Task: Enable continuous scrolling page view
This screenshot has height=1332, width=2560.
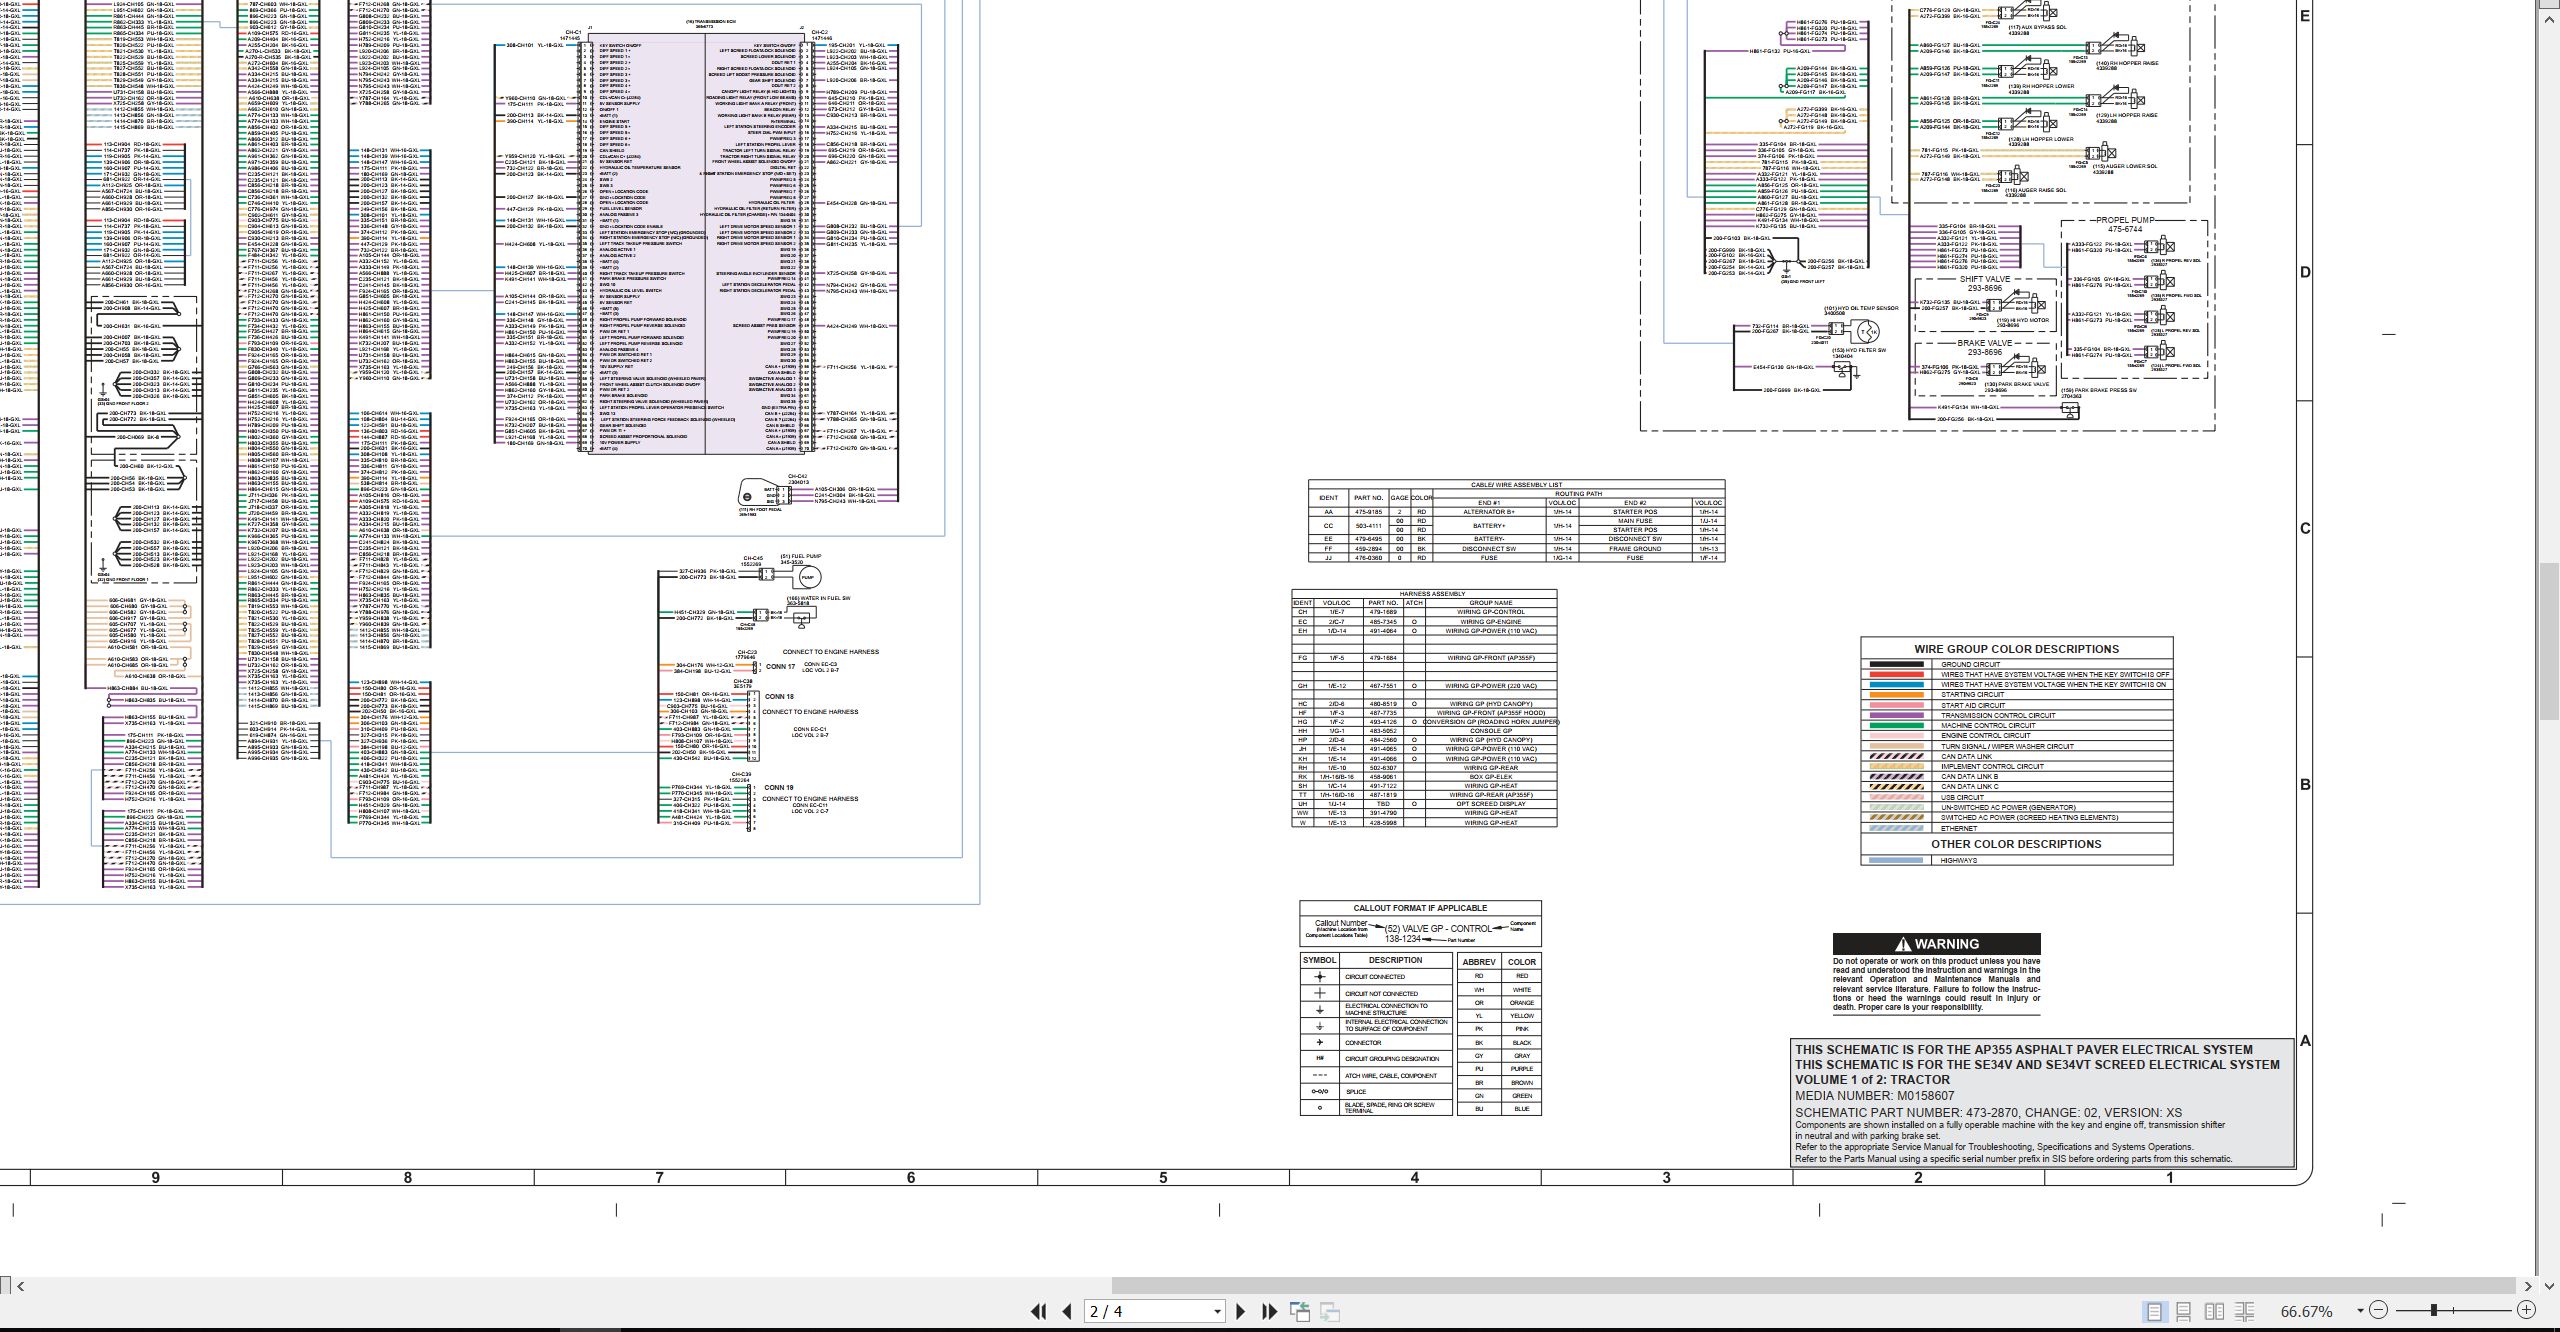Action: 2184,1311
